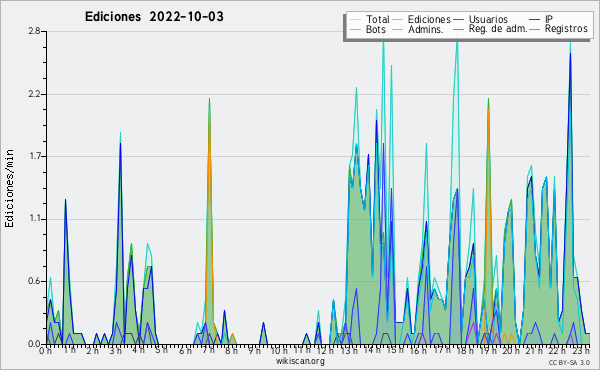The height and width of the screenshot is (370, 600).
Task: Click the 2.2 y-axis value
Action: pos(34,94)
